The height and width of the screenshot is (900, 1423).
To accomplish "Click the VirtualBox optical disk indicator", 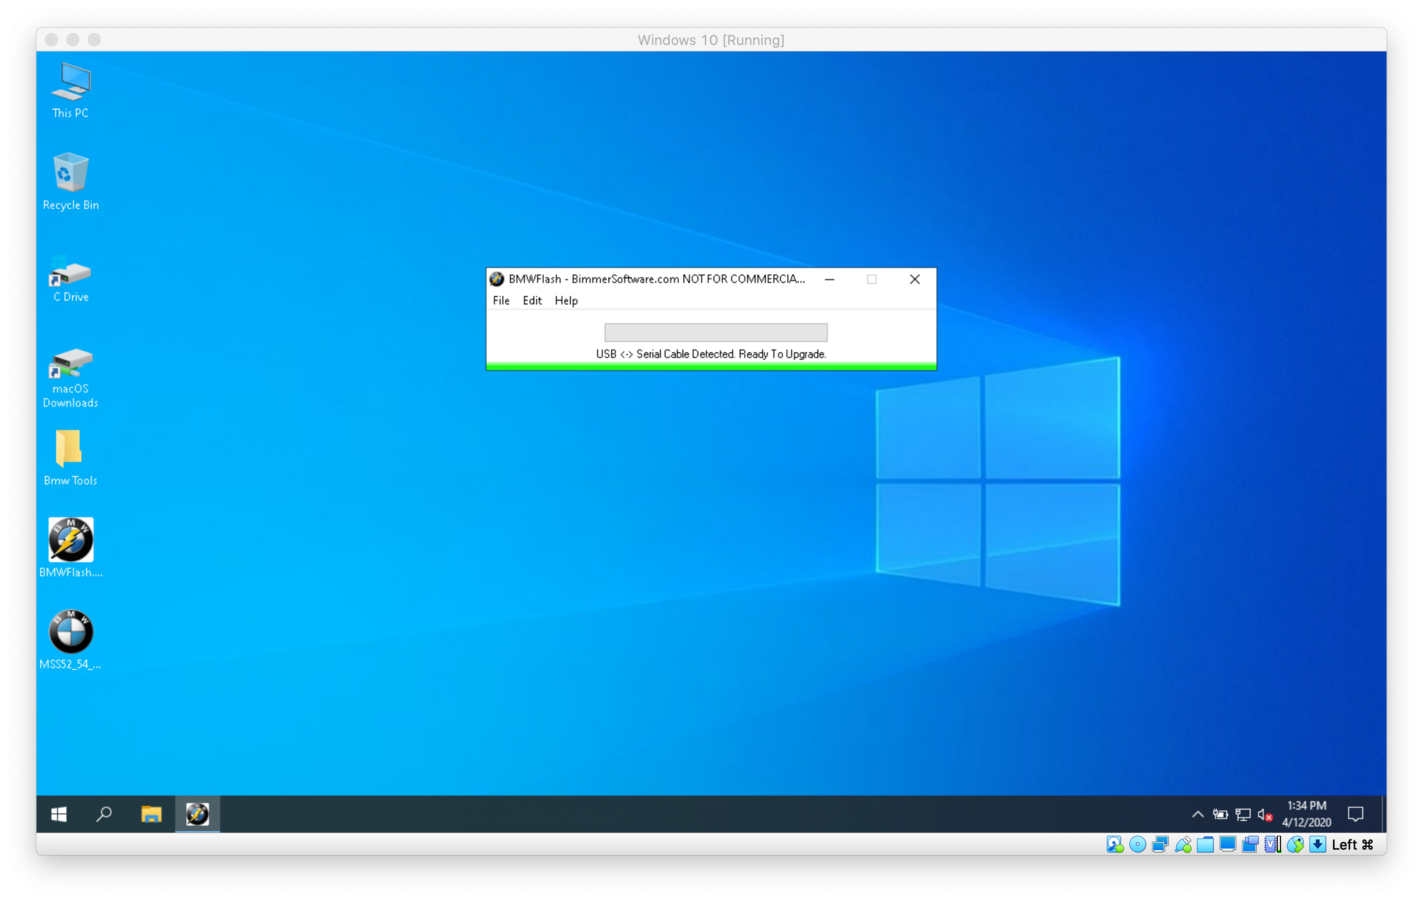I will (1137, 845).
